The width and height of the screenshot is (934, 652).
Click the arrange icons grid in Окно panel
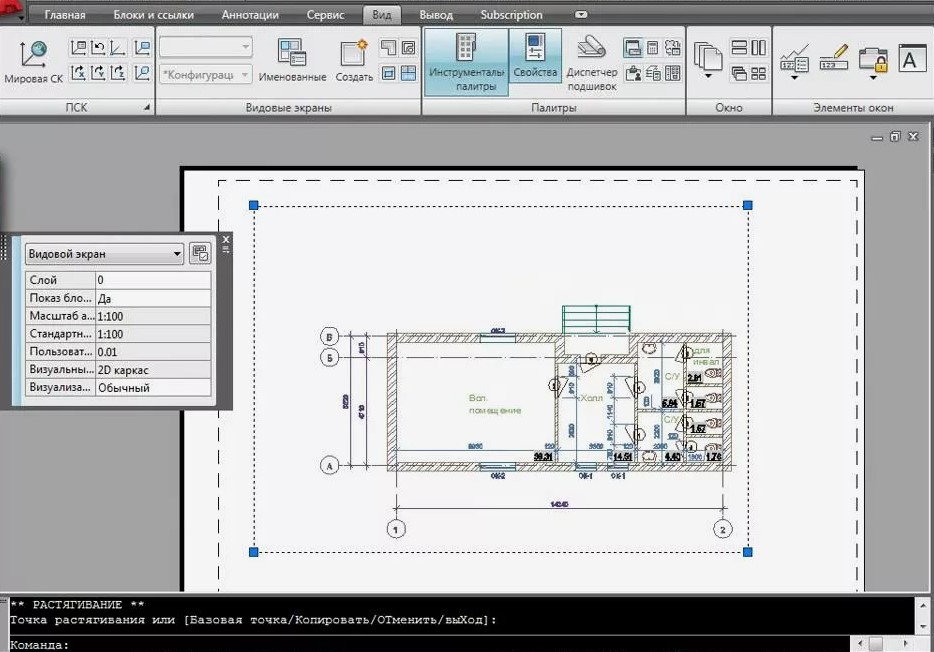(758, 73)
